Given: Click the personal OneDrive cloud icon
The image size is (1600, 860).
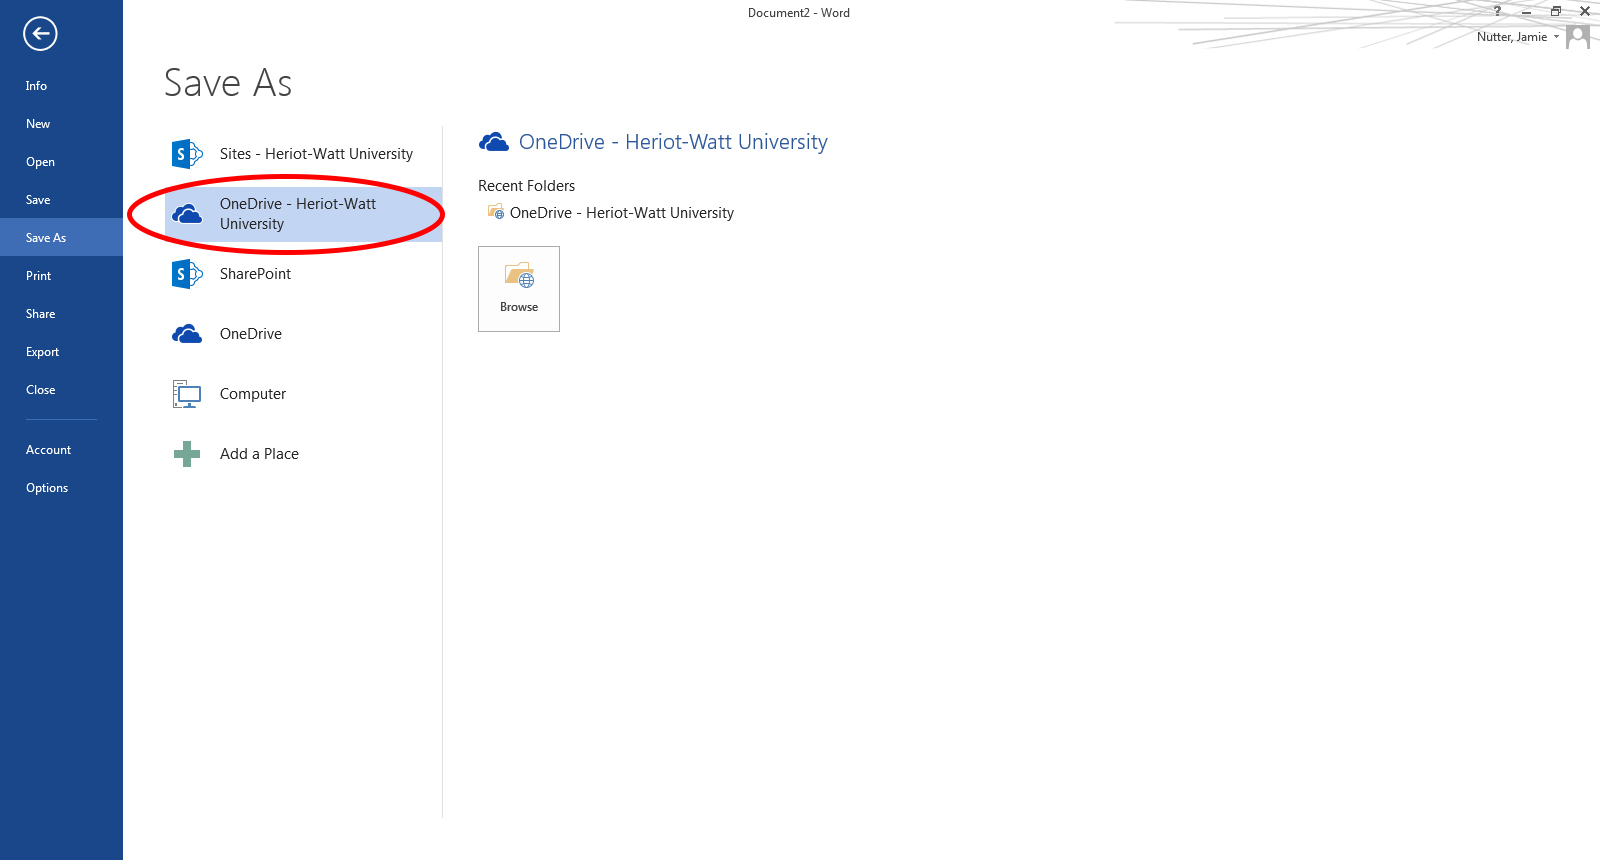Looking at the screenshot, I should click(x=187, y=334).
